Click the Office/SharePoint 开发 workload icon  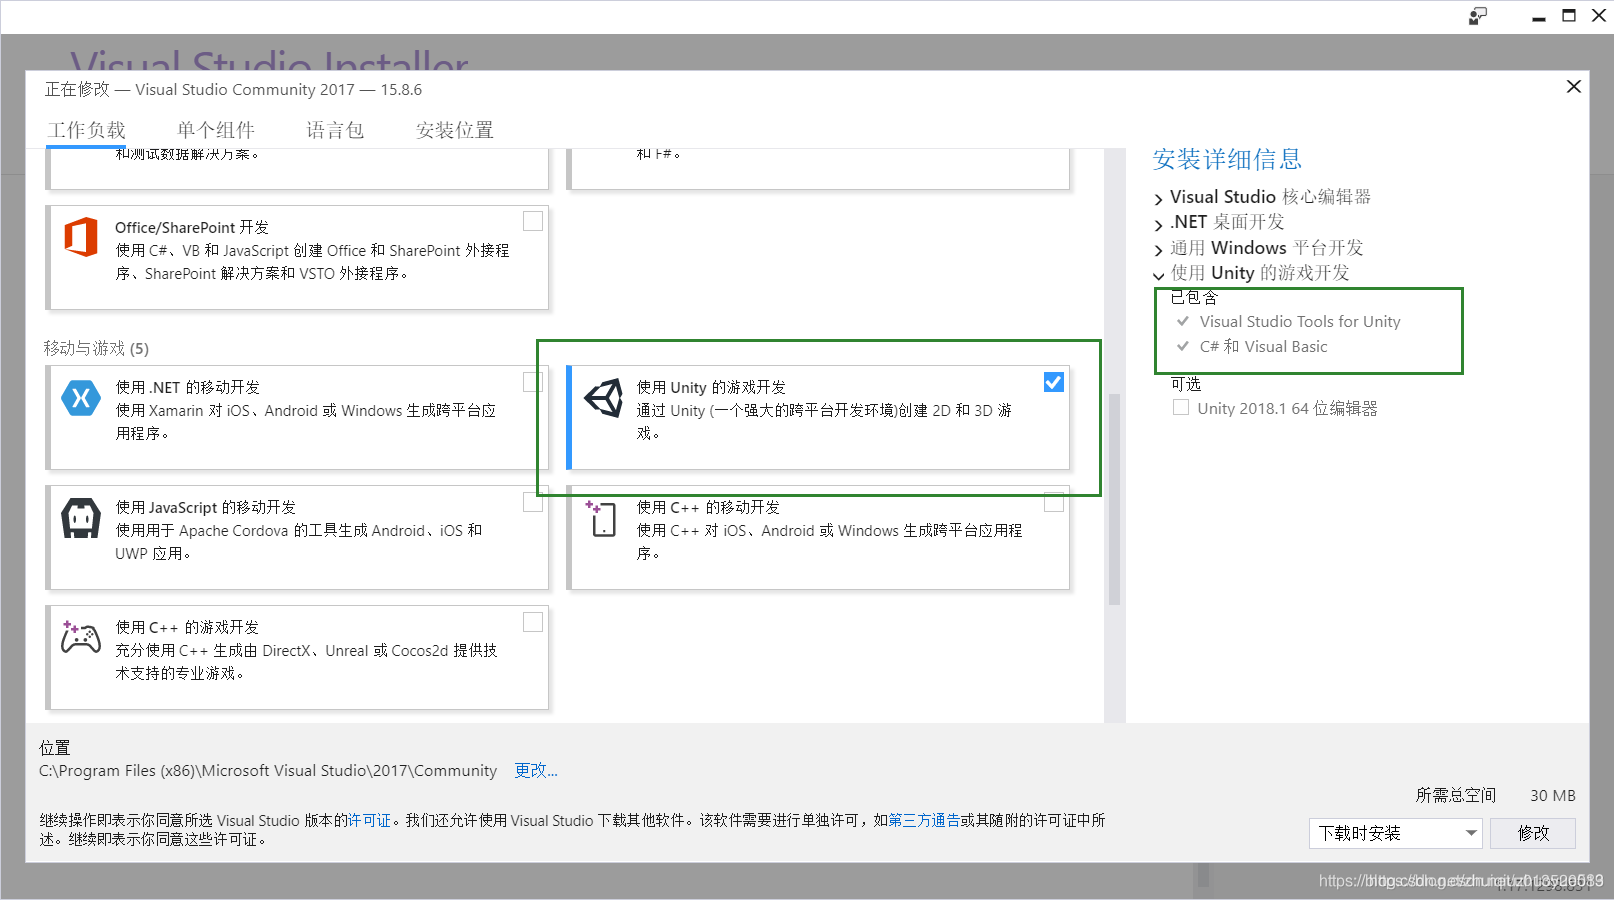pos(81,238)
